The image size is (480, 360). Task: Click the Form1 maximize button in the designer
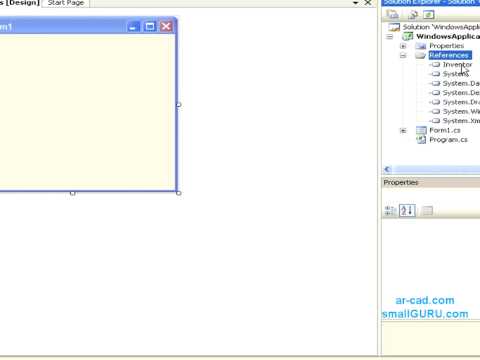150,27
